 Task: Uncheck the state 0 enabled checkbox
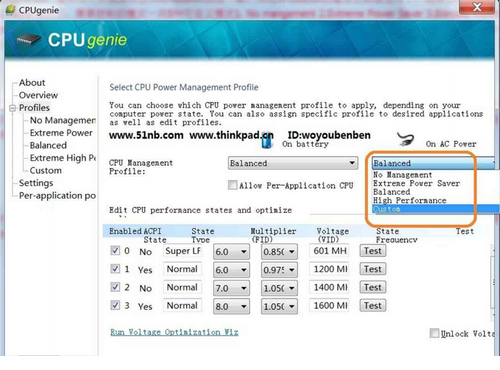coord(115,251)
